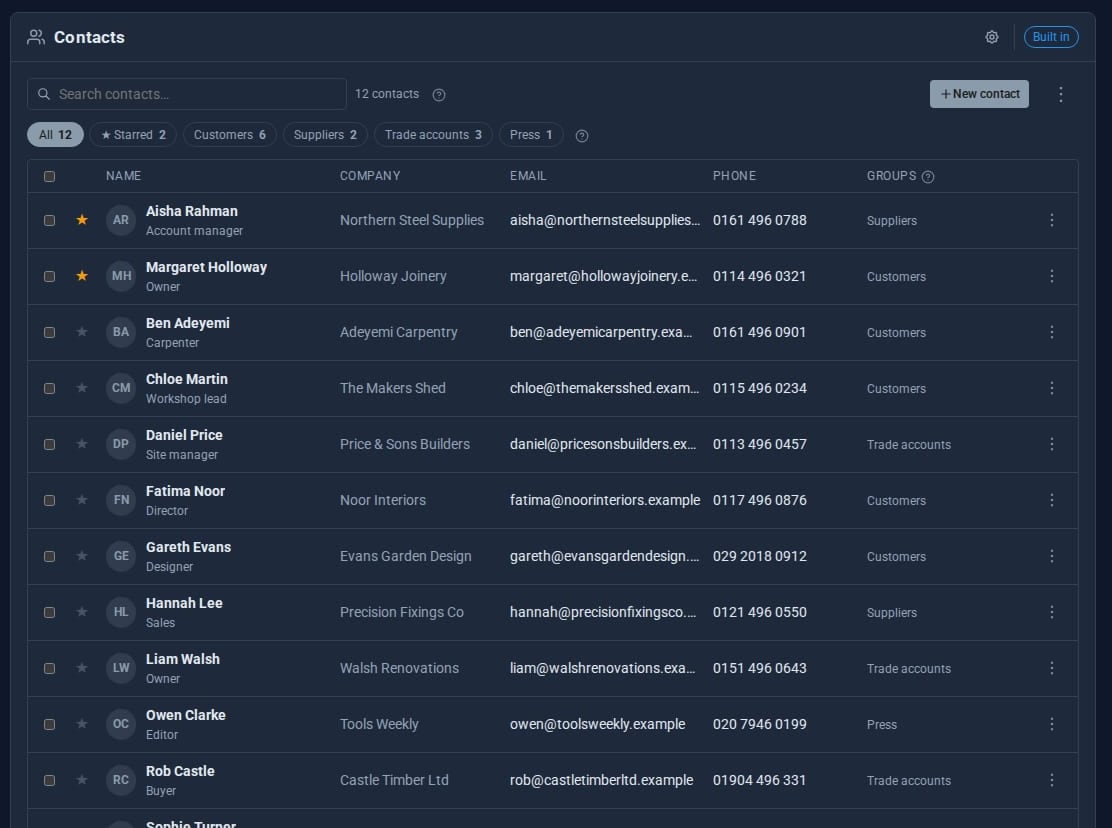Click the COMPANY column header

click(x=370, y=176)
